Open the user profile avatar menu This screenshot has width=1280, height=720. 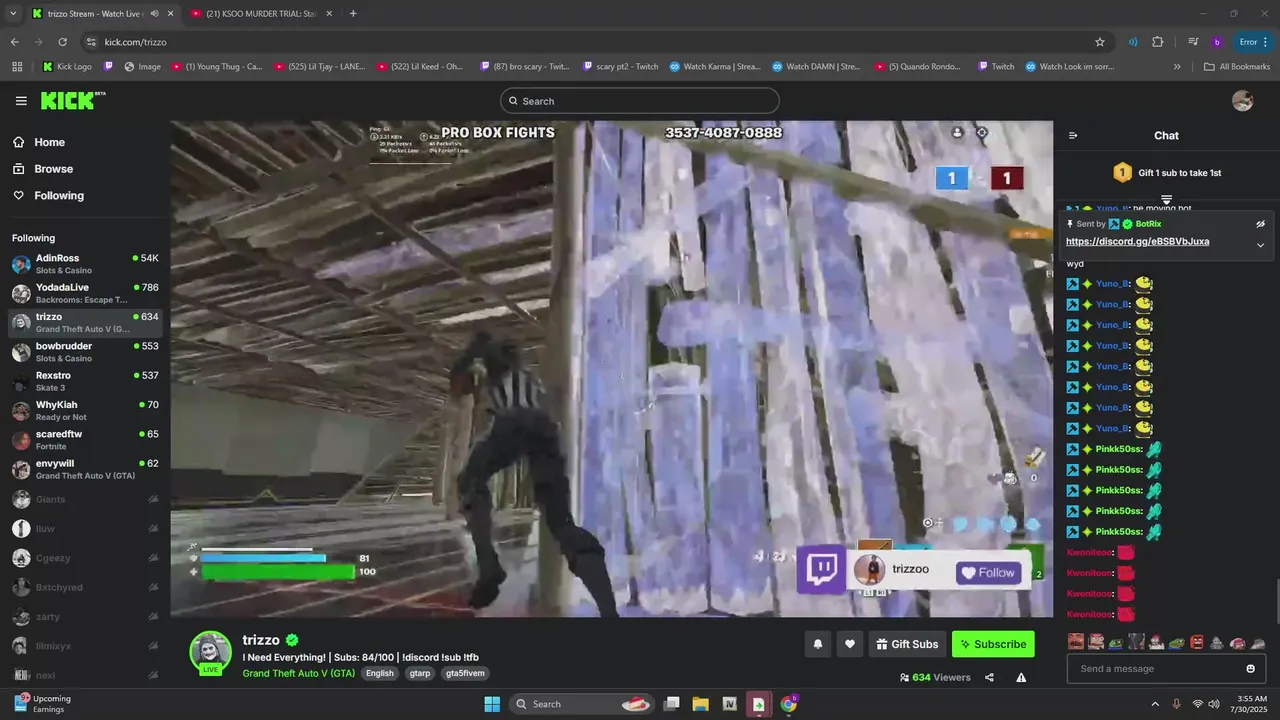[1242, 101]
